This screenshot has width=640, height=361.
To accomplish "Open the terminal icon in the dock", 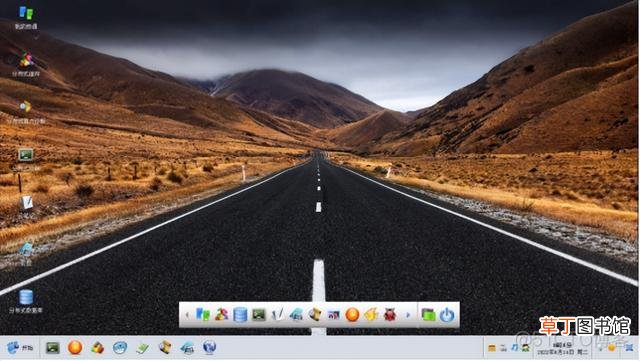I will [259, 314].
